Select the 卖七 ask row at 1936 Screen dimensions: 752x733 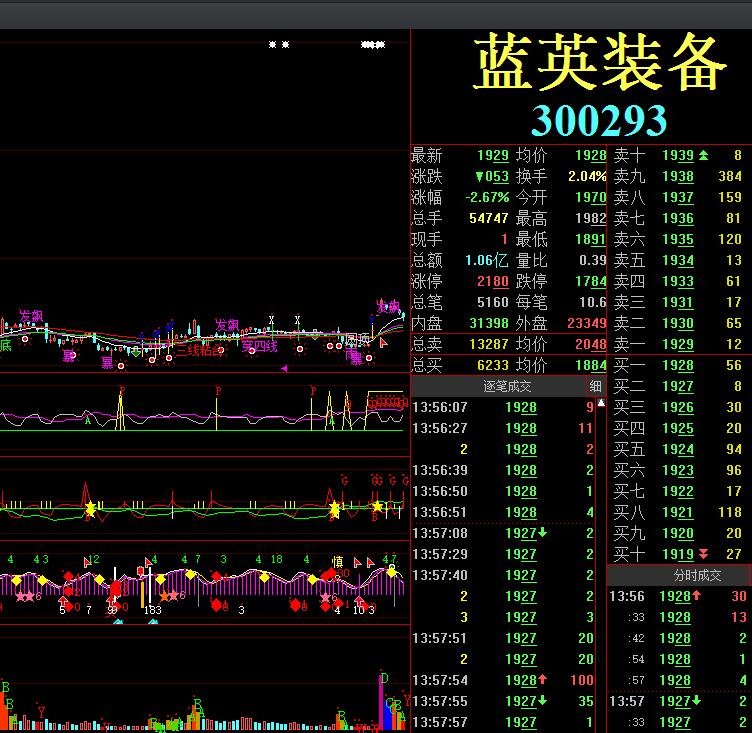tap(679, 218)
